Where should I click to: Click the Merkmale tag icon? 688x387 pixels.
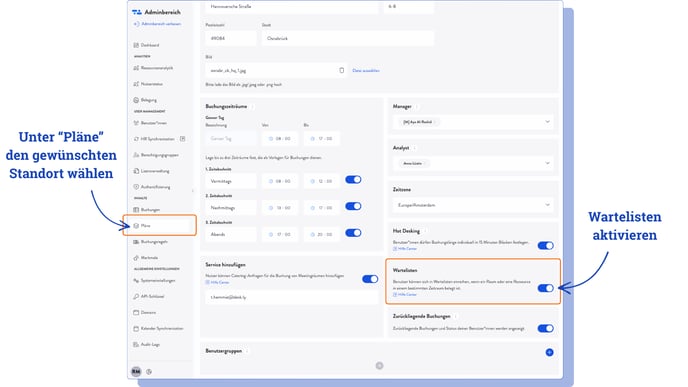tap(136, 258)
